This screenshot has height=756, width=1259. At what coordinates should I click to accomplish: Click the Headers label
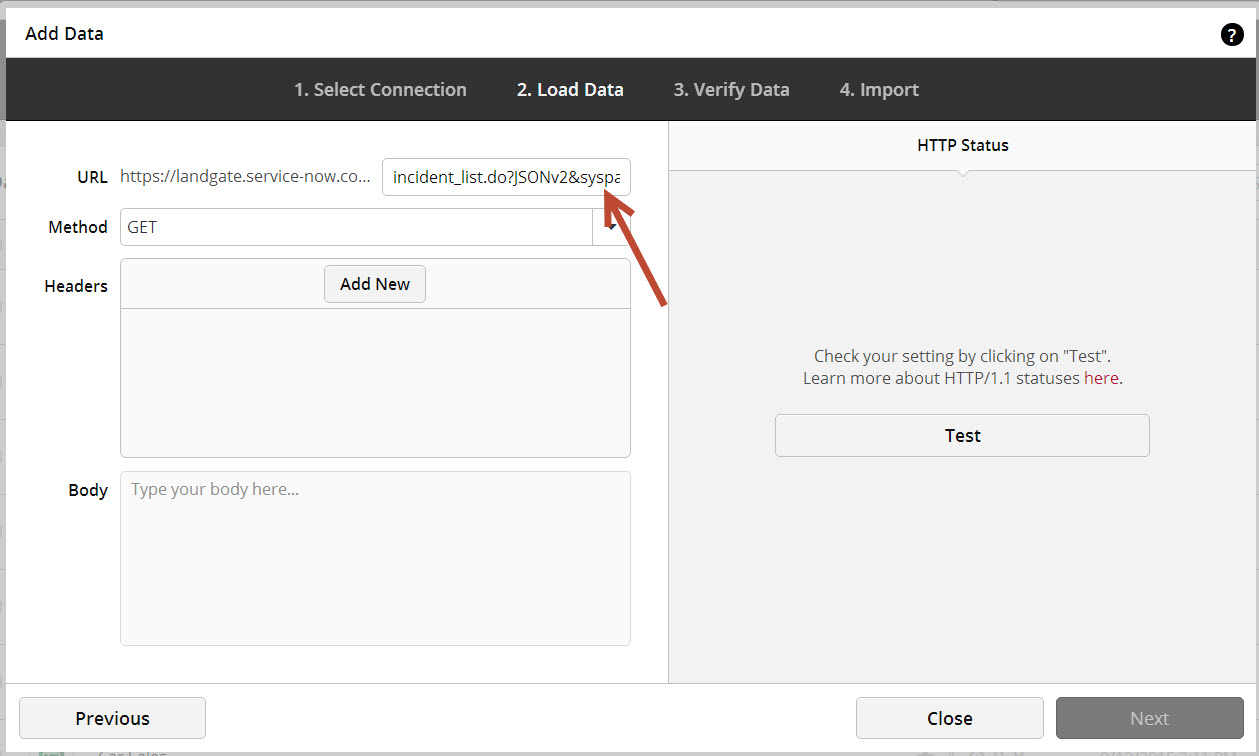coord(76,286)
